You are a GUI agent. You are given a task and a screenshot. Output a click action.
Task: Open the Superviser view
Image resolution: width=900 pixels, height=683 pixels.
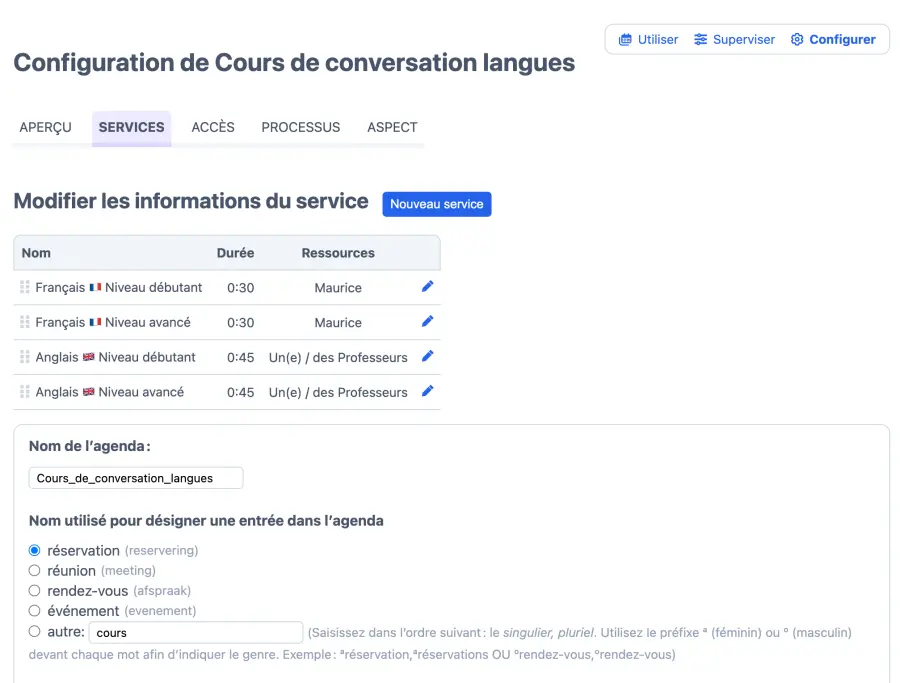click(735, 40)
